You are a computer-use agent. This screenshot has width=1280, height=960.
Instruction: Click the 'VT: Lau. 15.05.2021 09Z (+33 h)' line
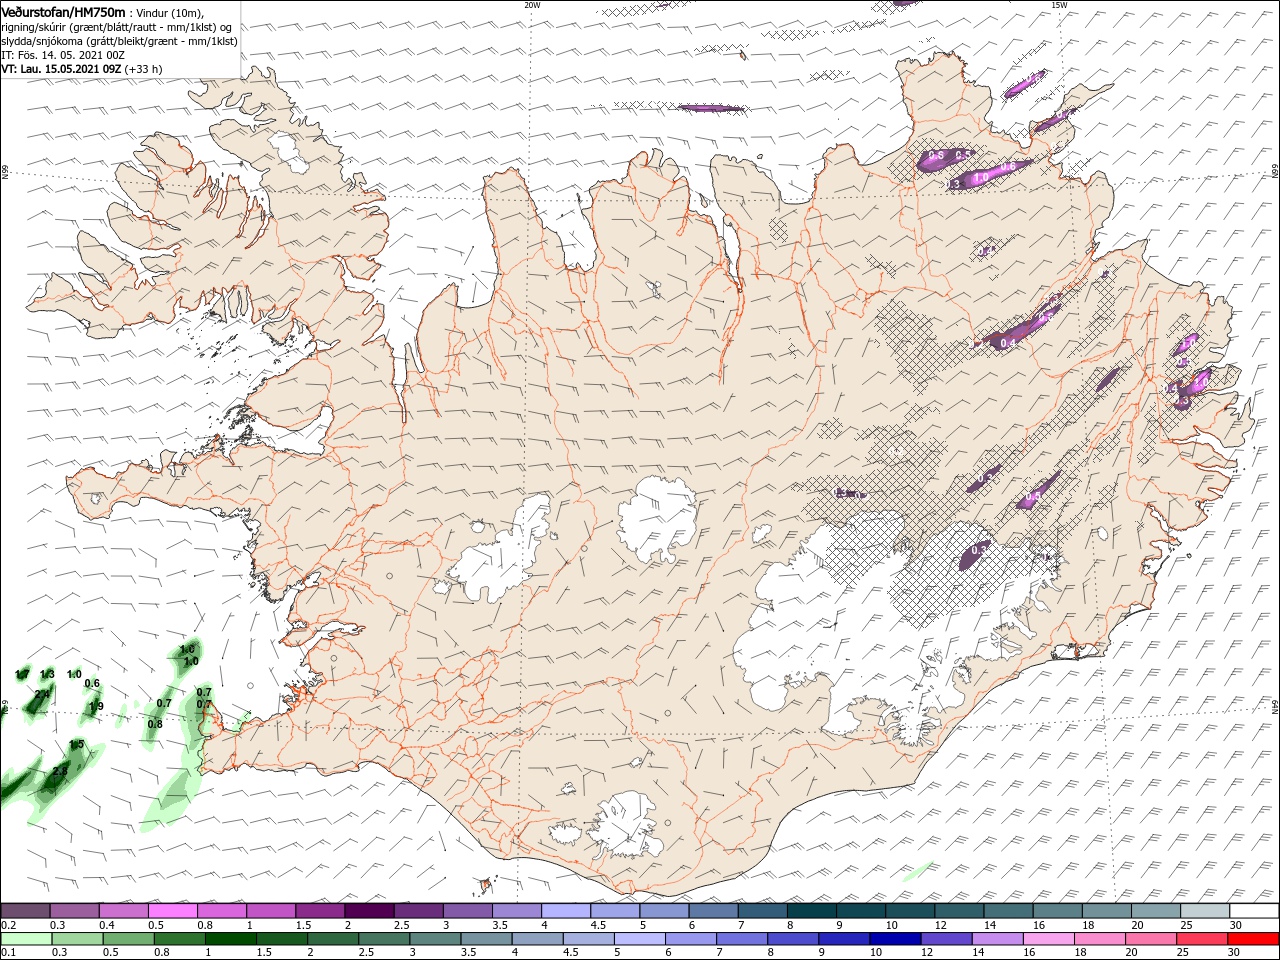point(82,69)
